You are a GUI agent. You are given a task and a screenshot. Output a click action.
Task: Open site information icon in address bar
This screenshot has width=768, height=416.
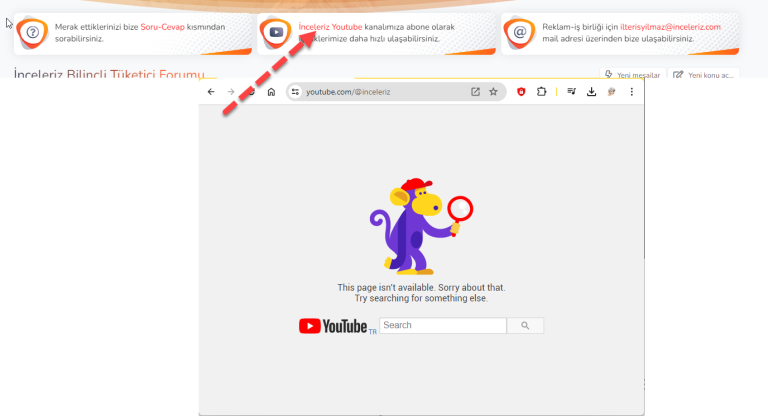pyautogui.click(x=295, y=92)
